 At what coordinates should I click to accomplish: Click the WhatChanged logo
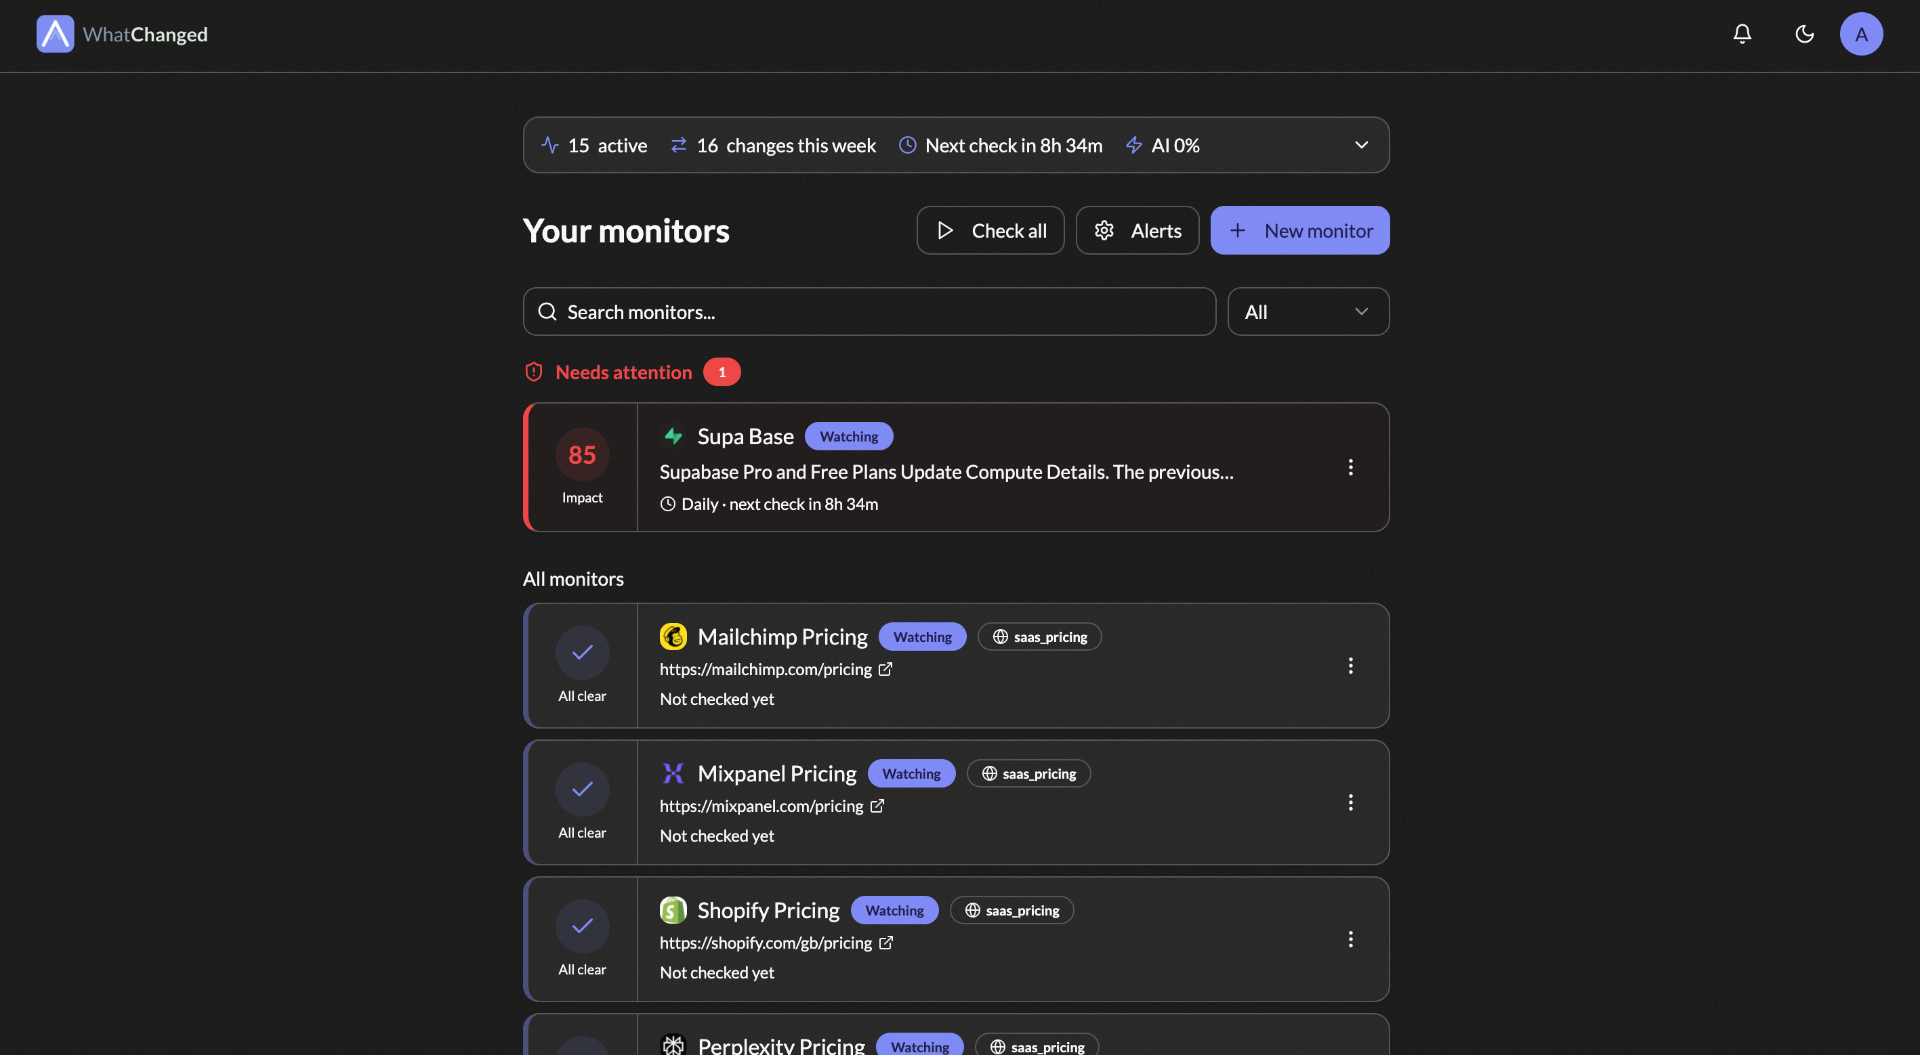(x=120, y=33)
